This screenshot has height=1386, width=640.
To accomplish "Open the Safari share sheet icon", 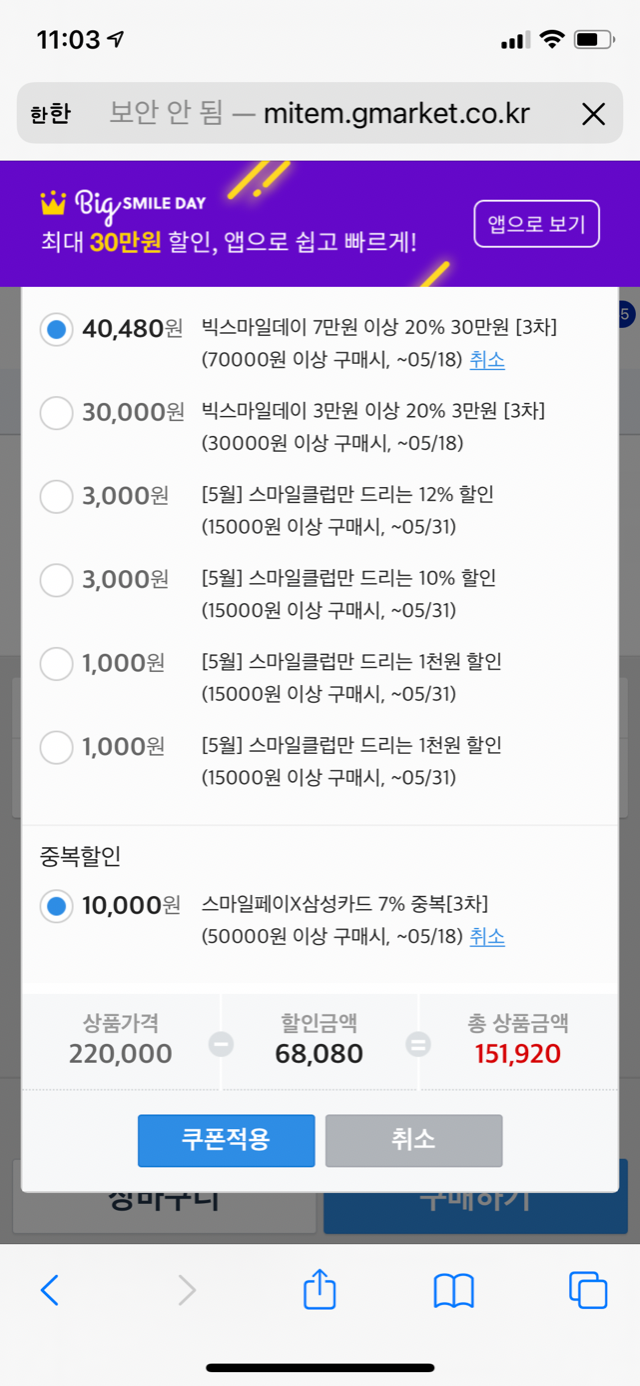I will (x=319, y=1287).
